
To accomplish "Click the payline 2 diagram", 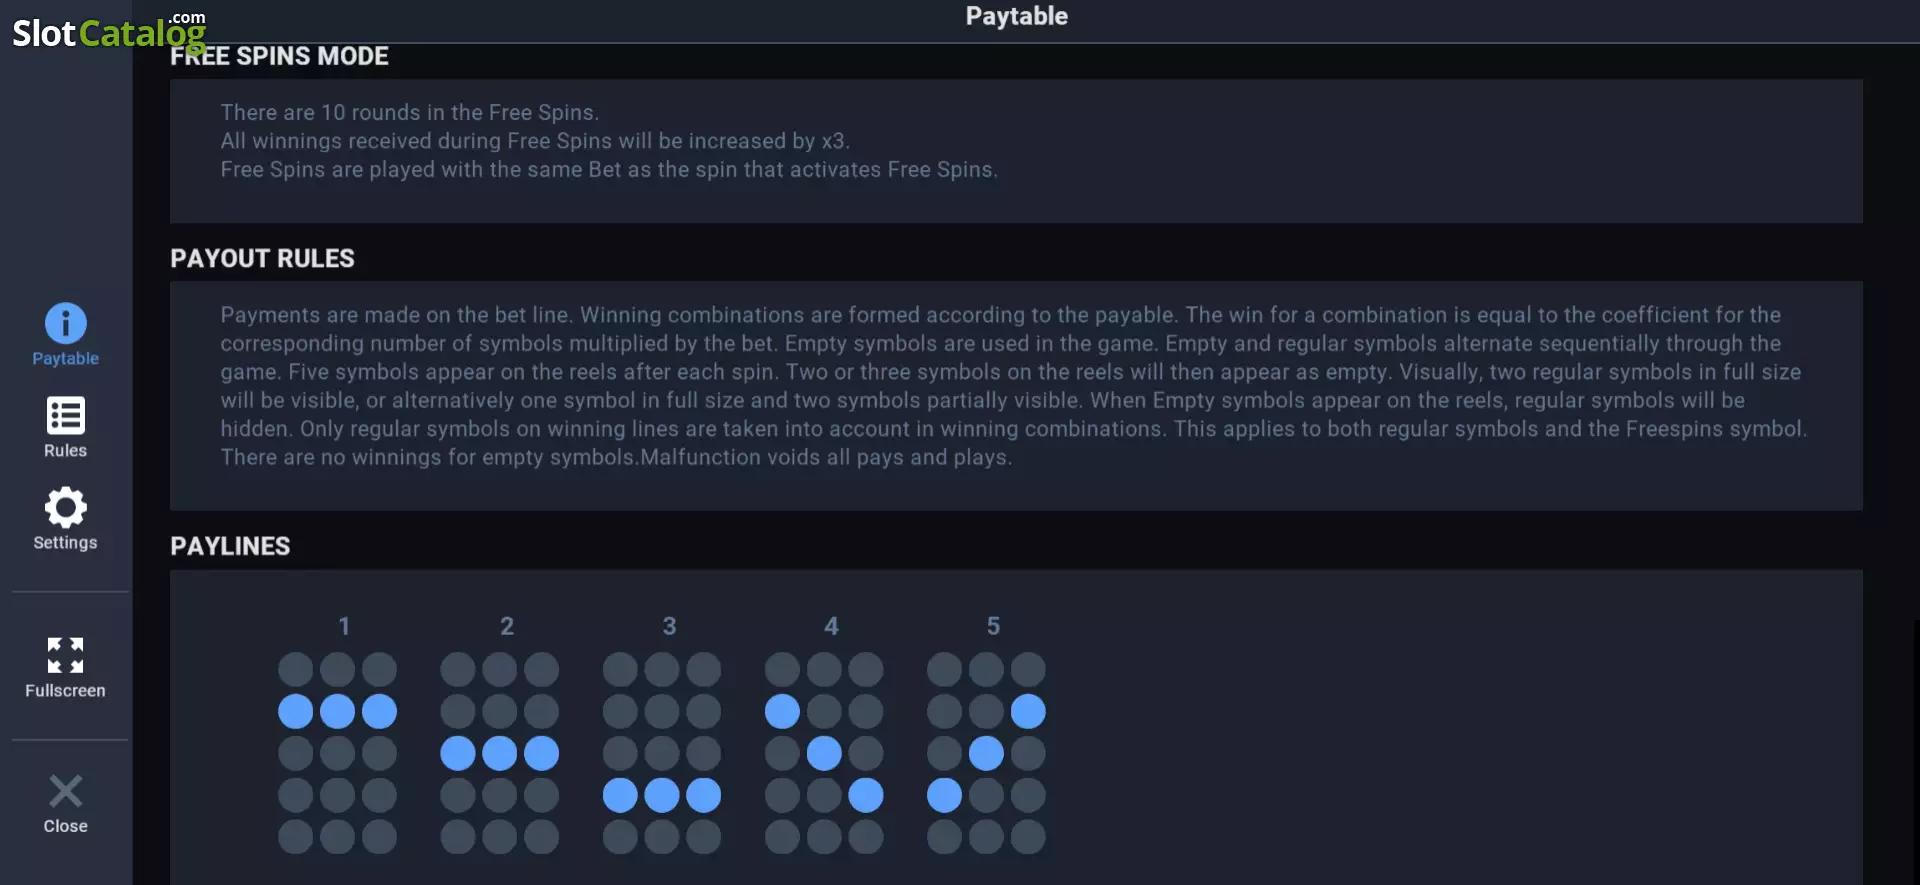I will pyautogui.click(x=500, y=753).
